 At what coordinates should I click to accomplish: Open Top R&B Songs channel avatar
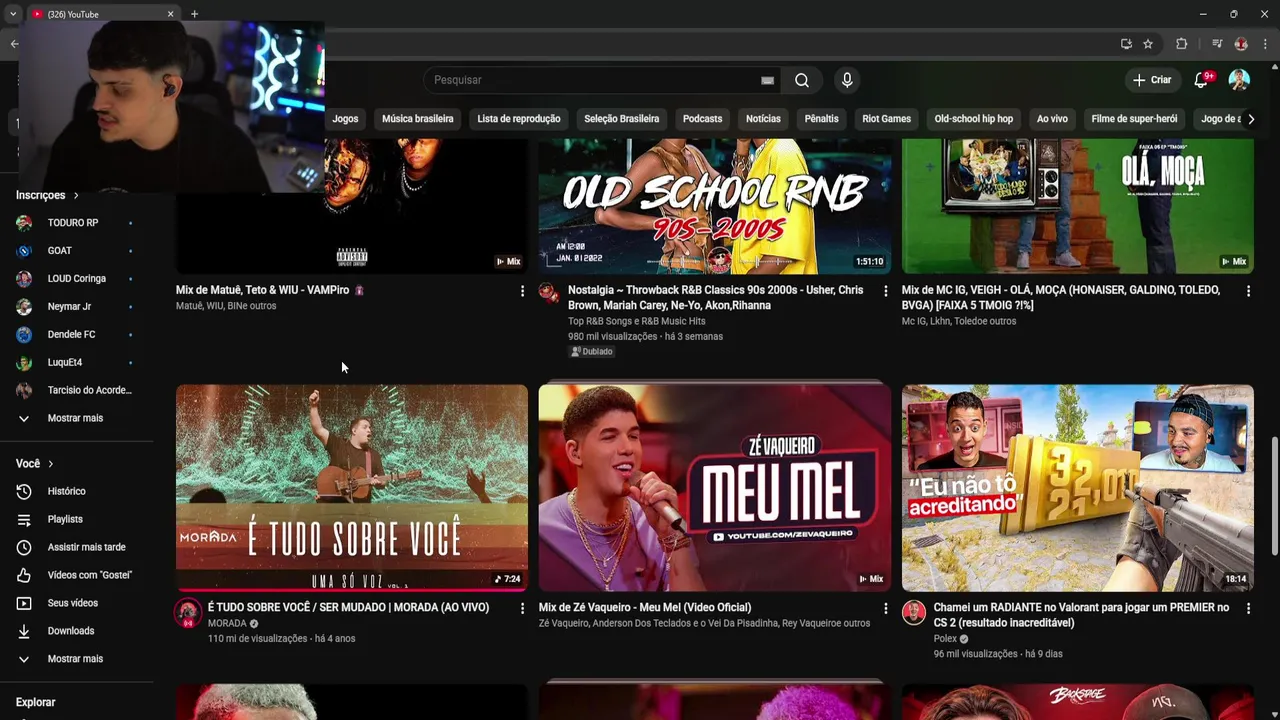pos(549,291)
